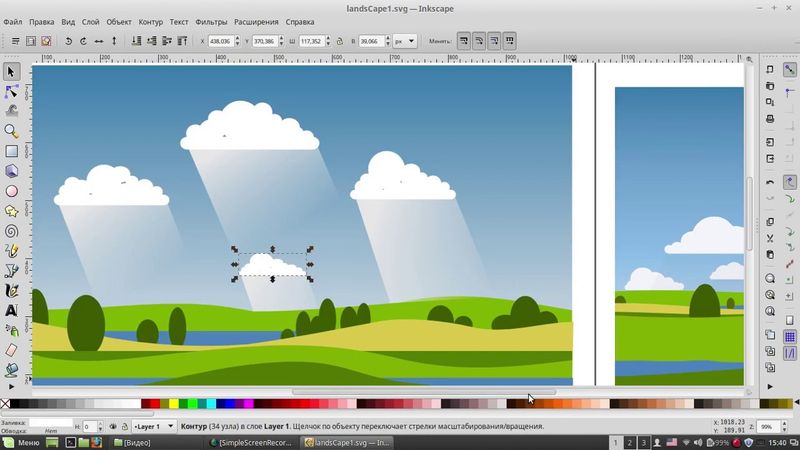The width and height of the screenshot is (800, 450).
Task: Flip selected object vertically
Action: point(114,41)
